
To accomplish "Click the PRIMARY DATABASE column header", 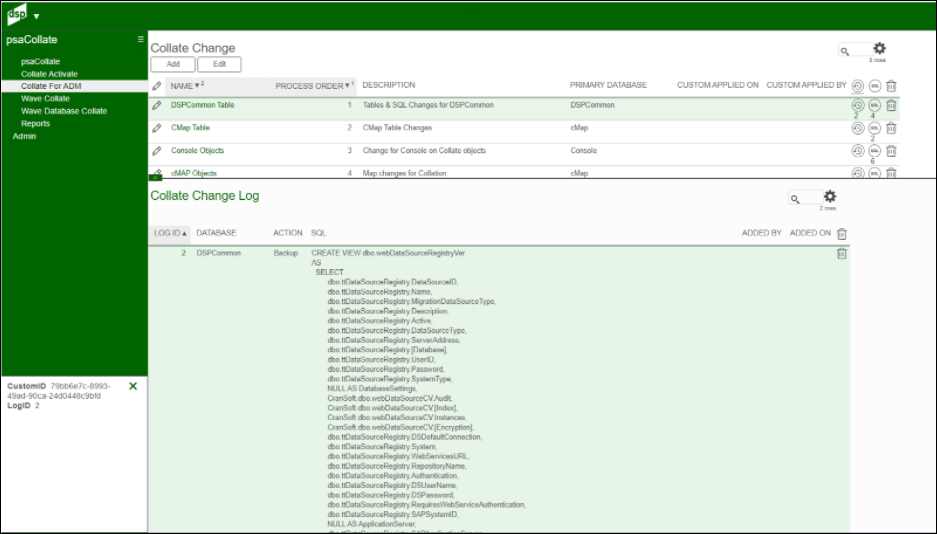I will pos(608,85).
